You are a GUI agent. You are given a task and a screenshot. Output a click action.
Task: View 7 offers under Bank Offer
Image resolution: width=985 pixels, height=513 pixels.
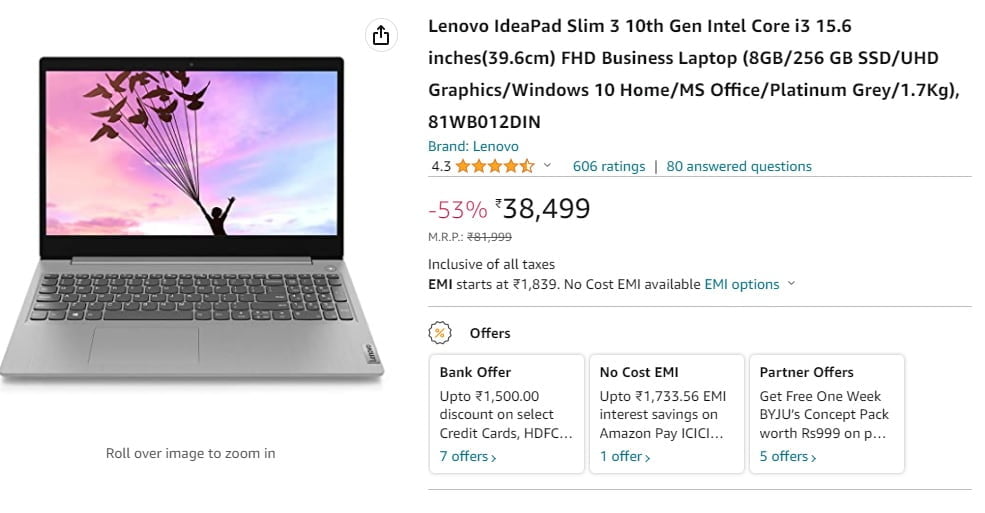pyautogui.click(x=468, y=456)
